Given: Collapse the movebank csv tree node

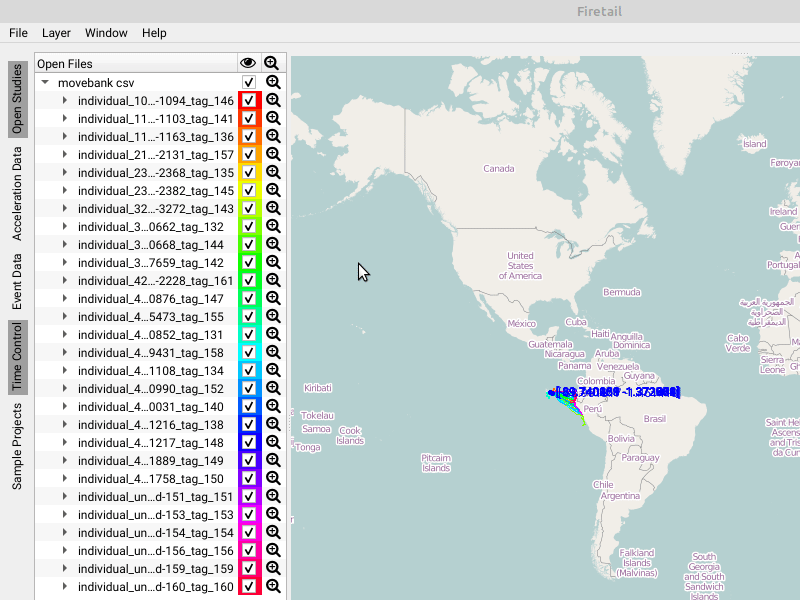Looking at the screenshot, I should coord(45,83).
